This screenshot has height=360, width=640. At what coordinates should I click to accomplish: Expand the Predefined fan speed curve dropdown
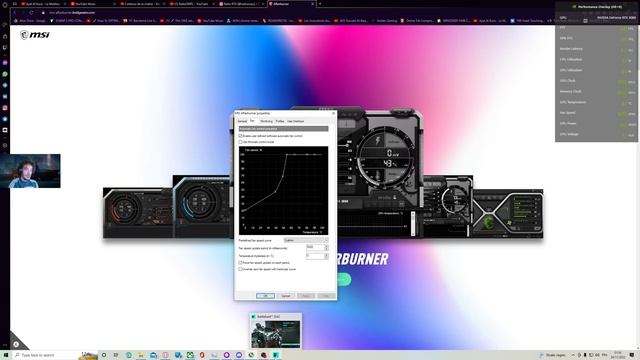click(306, 240)
